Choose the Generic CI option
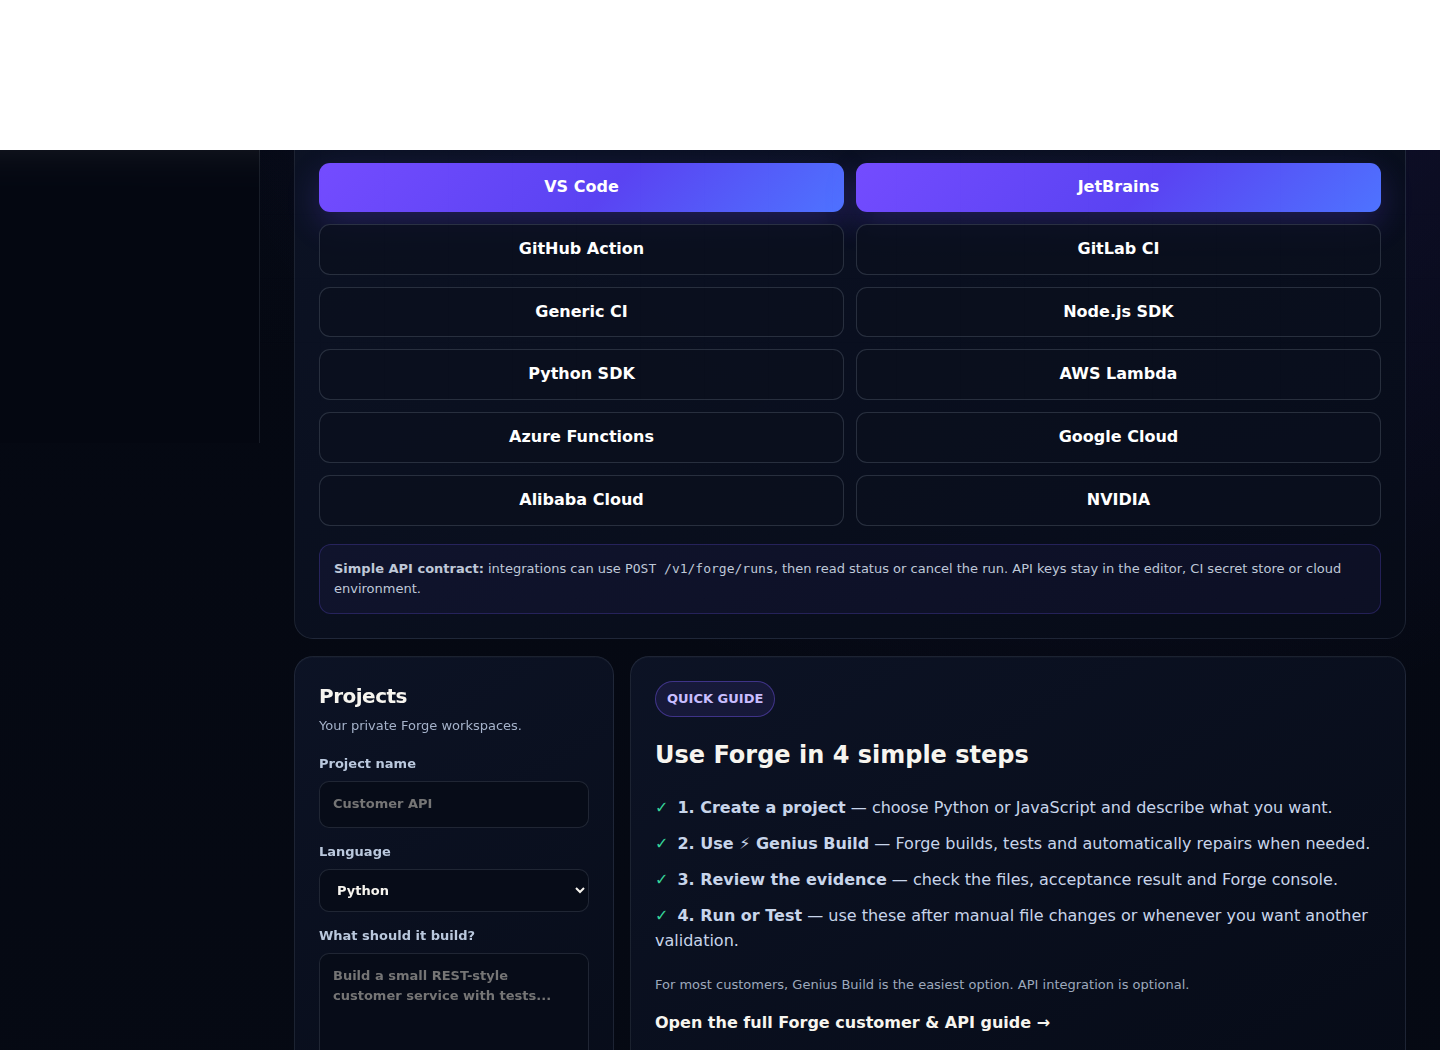This screenshot has height=1050, width=1440. 581,312
